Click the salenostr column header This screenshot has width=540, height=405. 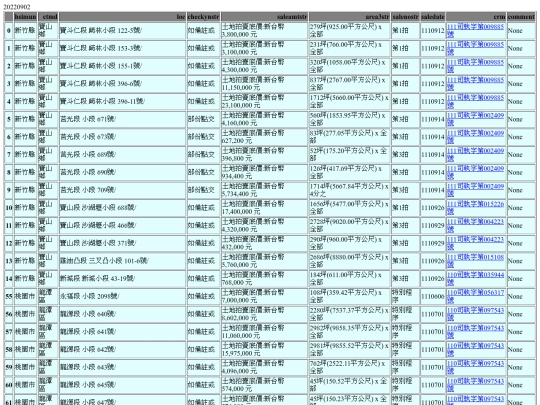[405, 17]
